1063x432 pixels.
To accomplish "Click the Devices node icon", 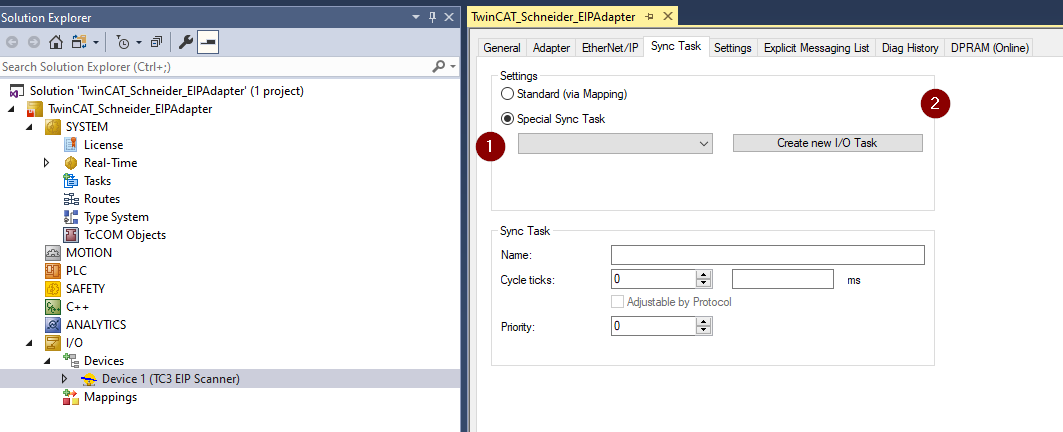I will [x=71, y=361].
